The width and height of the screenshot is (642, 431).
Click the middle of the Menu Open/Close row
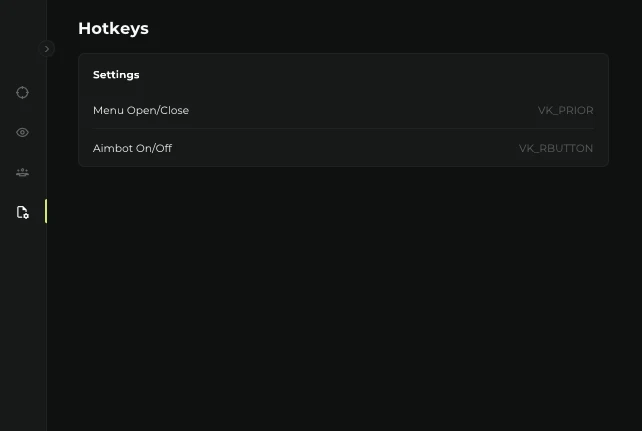343,110
